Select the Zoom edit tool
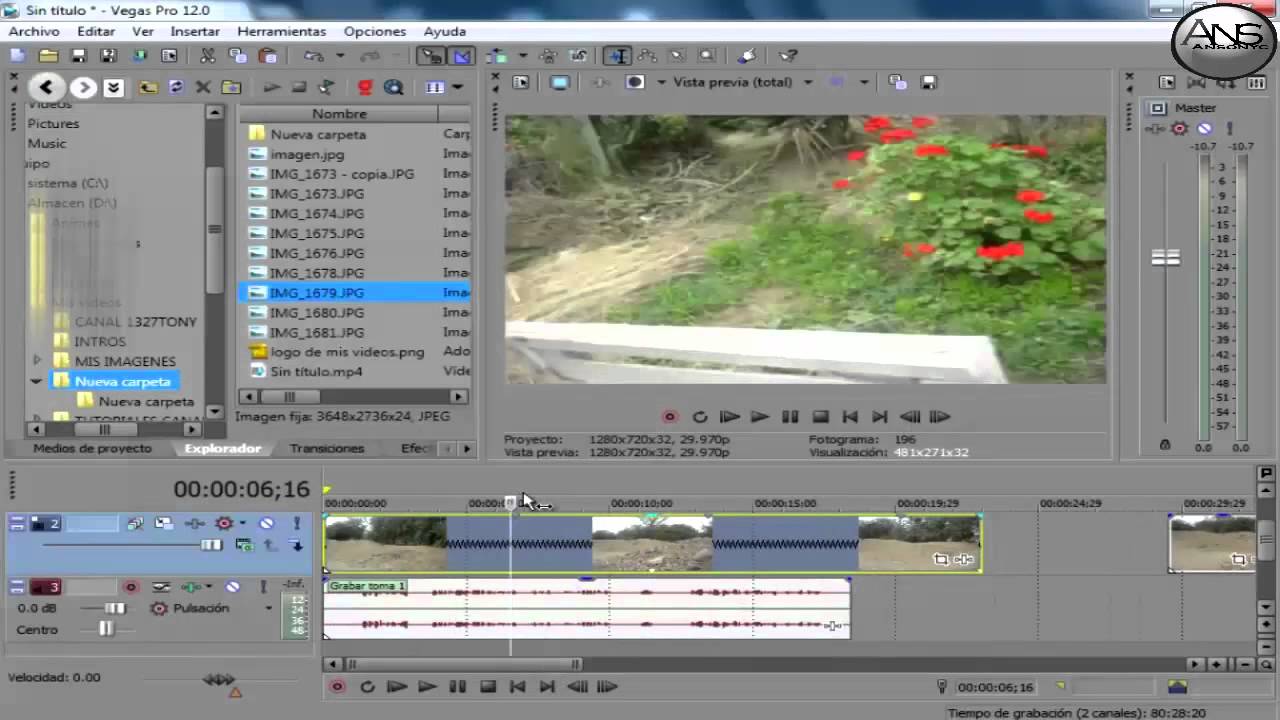The width and height of the screenshot is (1280, 720). click(x=707, y=56)
